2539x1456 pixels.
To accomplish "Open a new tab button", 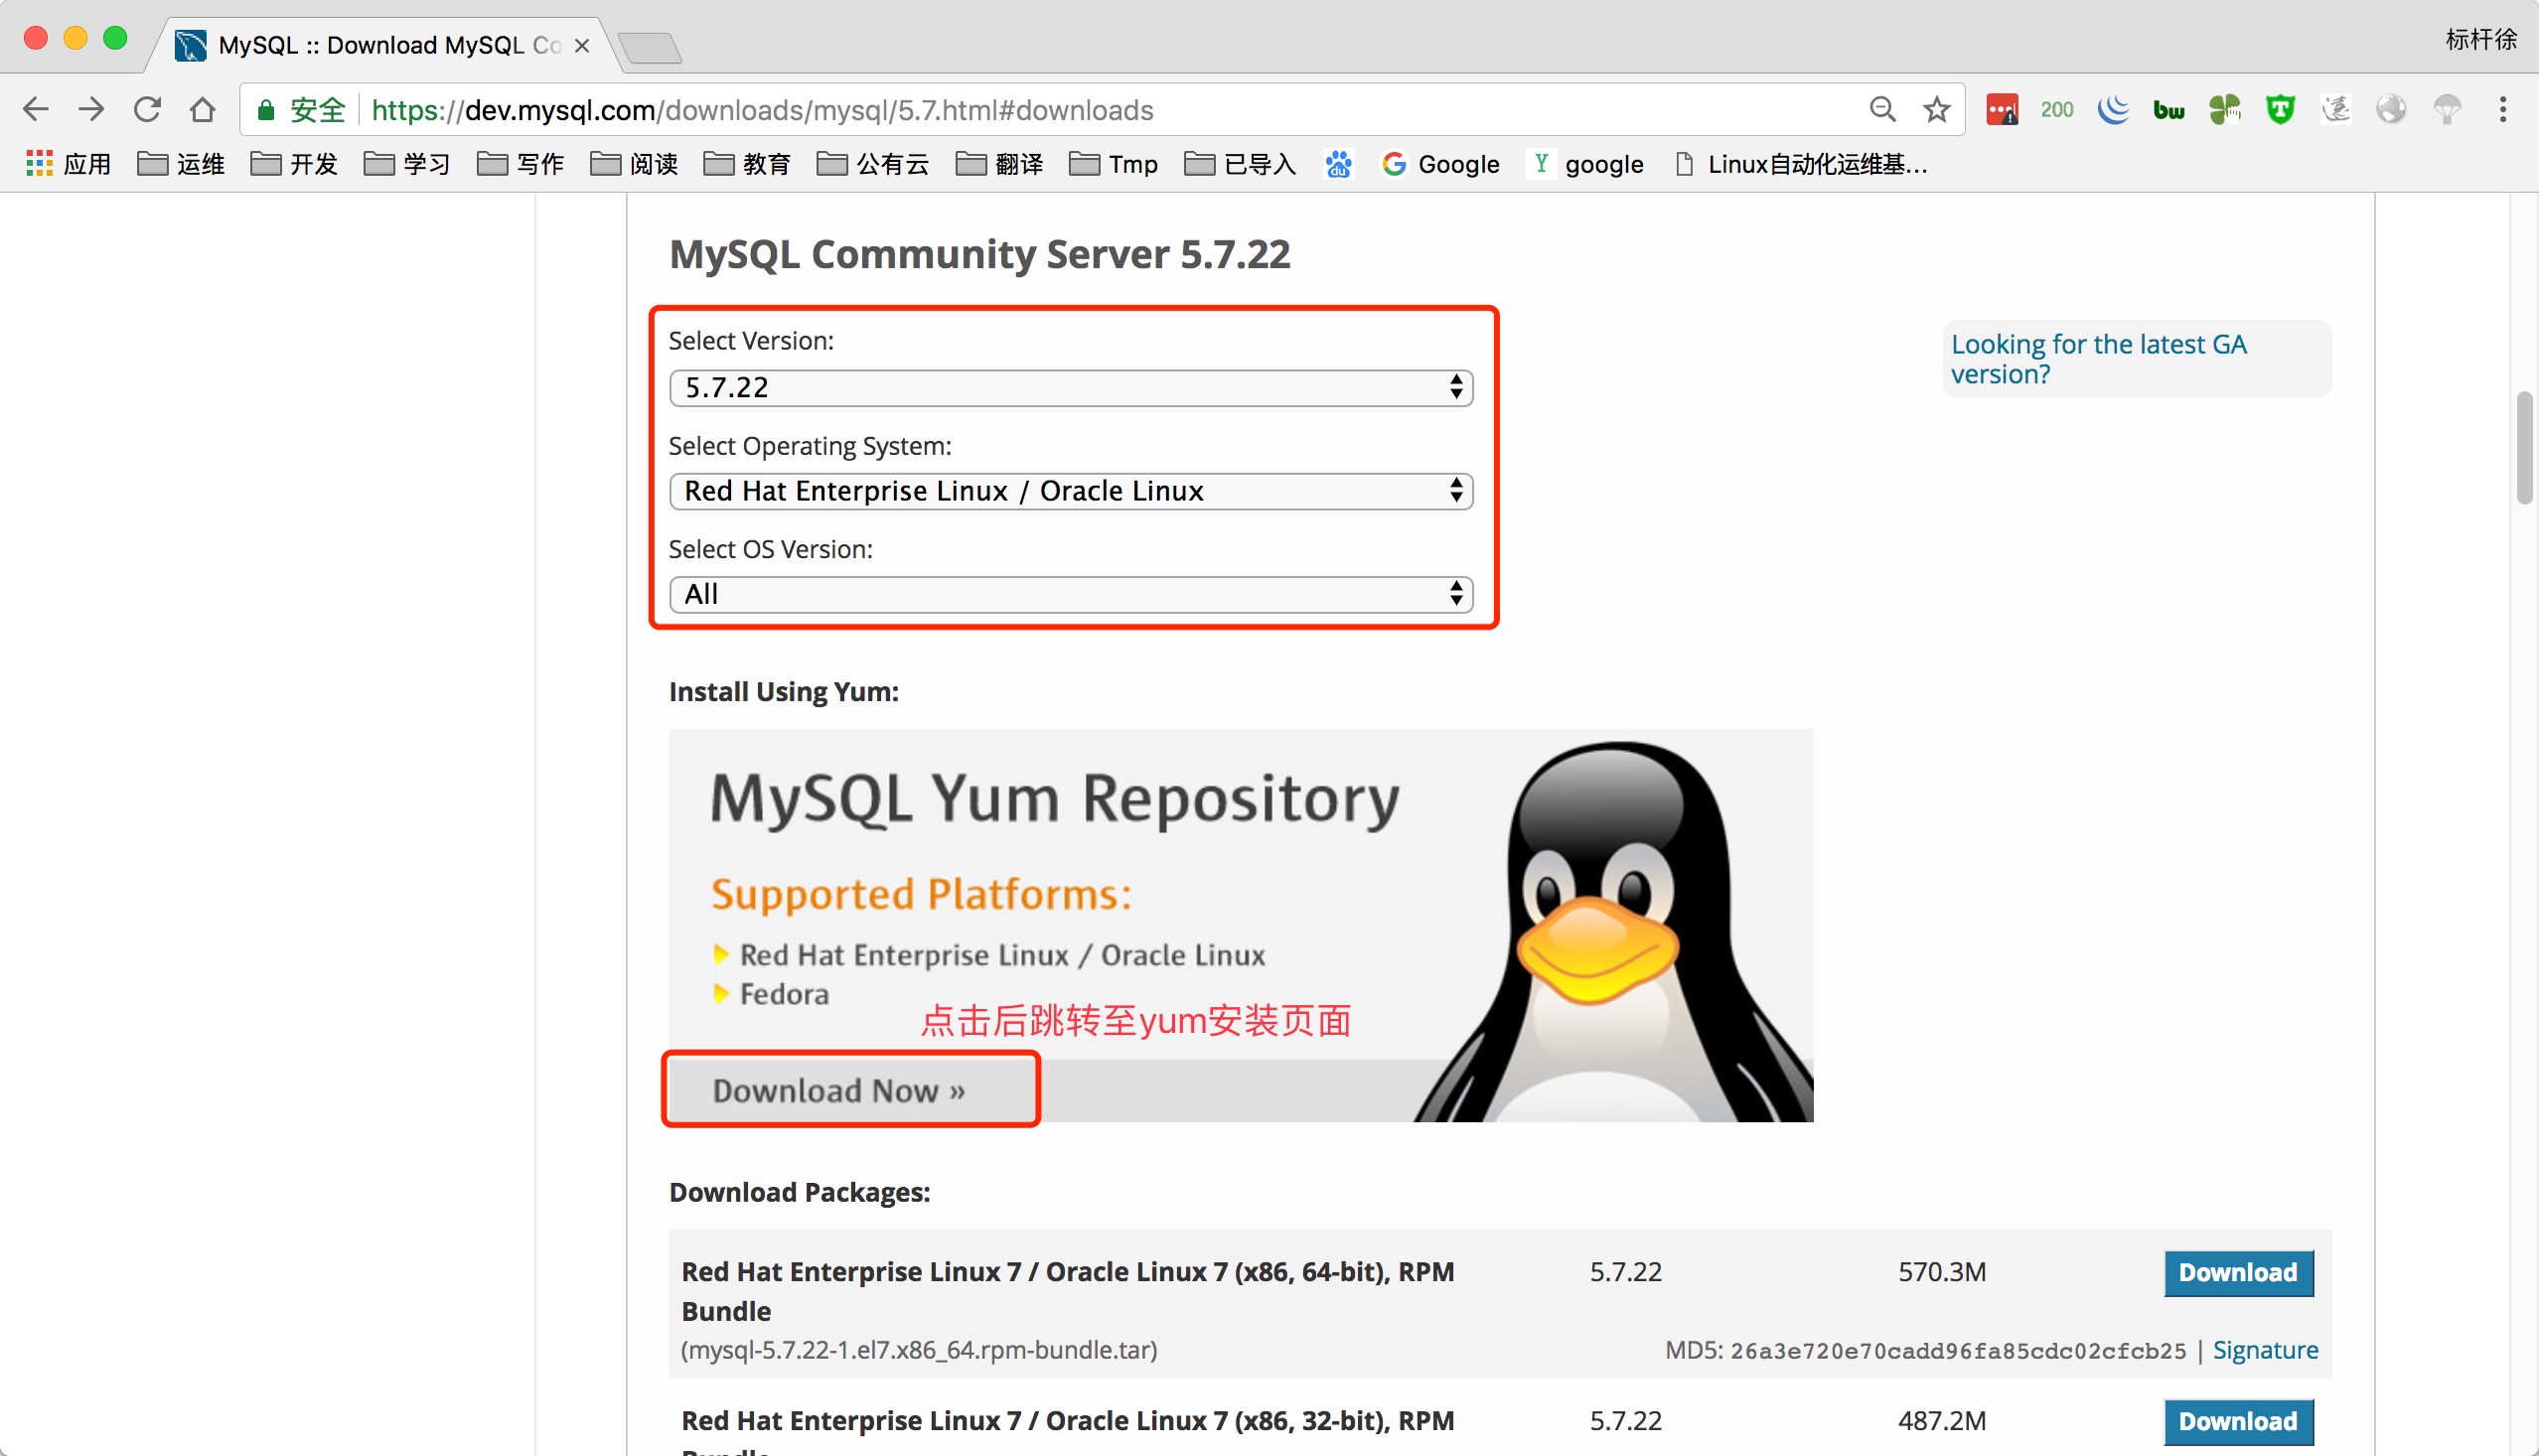I will pyautogui.click(x=650, y=47).
